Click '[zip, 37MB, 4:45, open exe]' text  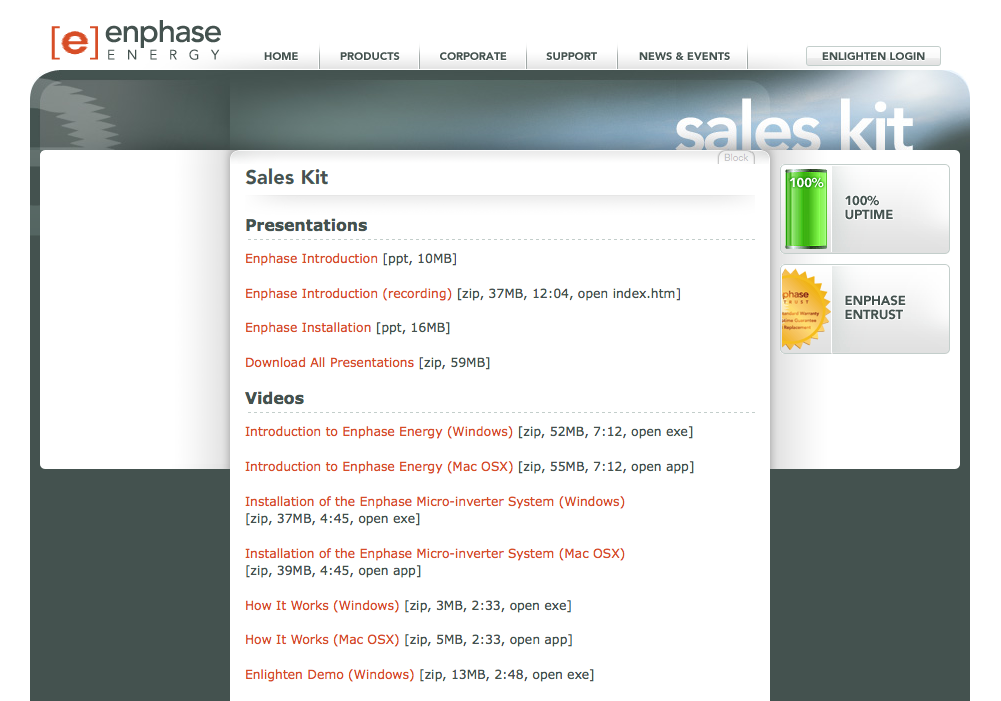pos(333,519)
